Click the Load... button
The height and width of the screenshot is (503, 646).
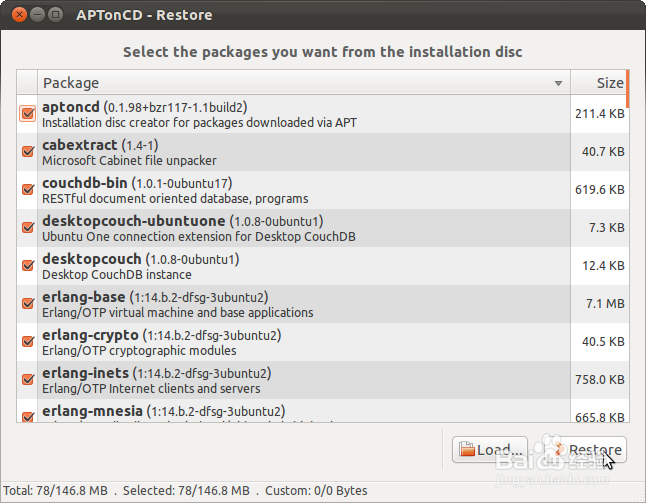[490, 450]
